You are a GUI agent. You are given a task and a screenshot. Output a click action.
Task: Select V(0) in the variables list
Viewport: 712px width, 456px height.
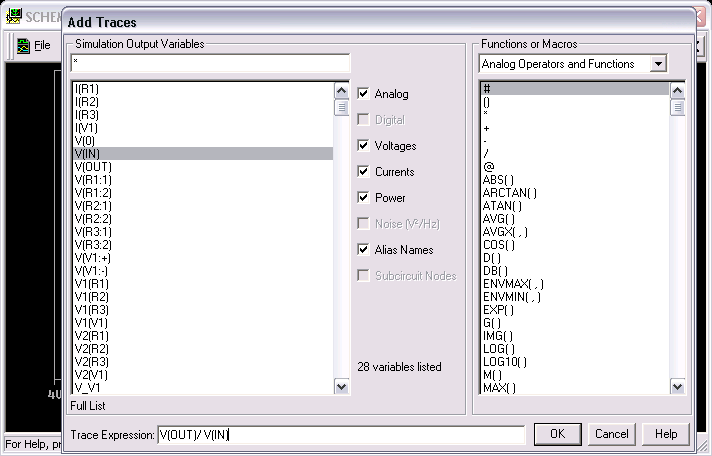pos(203,141)
